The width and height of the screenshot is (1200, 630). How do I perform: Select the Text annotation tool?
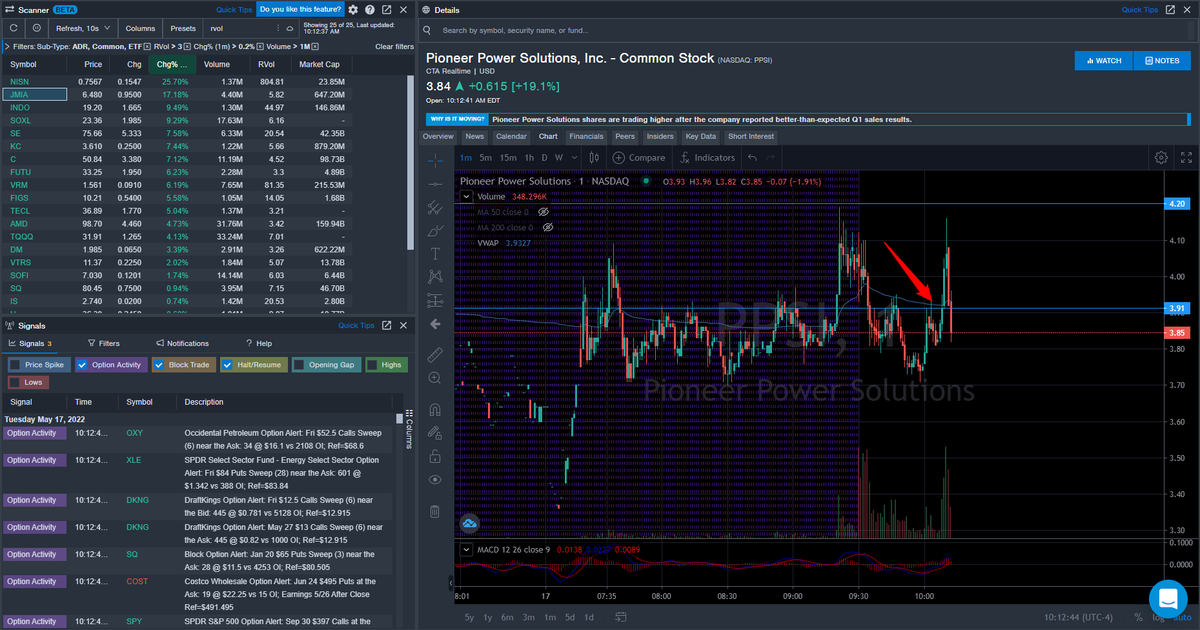click(x=435, y=254)
